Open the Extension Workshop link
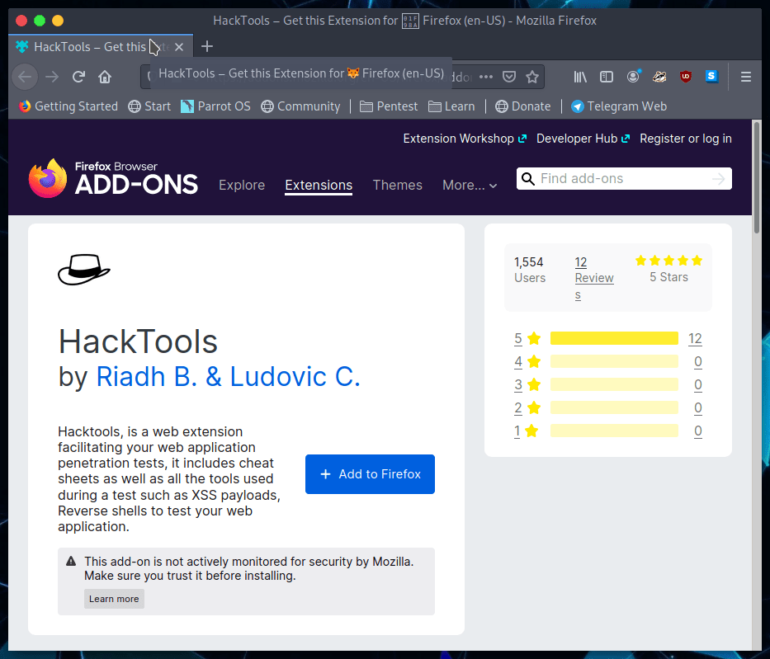This screenshot has height=659, width=770. coord(465,139)
